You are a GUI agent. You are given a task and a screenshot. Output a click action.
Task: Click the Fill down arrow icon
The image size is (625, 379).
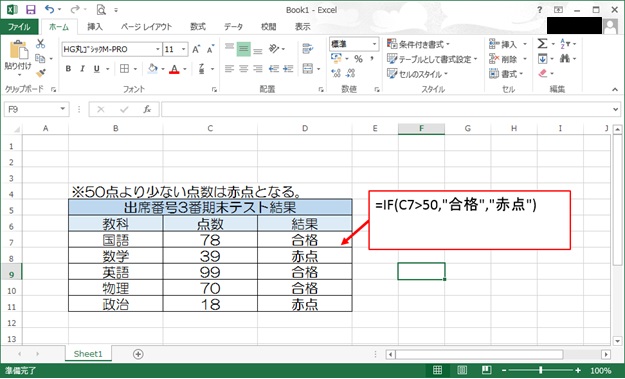click(542, 59)
